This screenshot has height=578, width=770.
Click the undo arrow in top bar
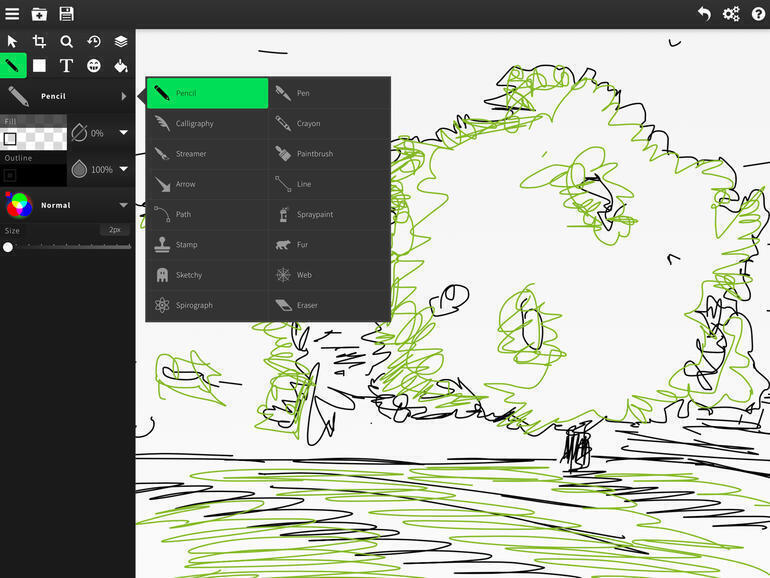pos(704,14)
